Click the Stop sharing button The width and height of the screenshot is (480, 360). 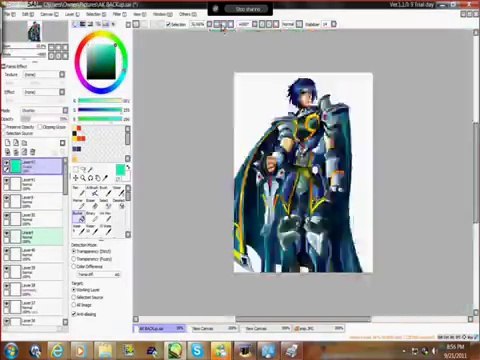point(248,9)
